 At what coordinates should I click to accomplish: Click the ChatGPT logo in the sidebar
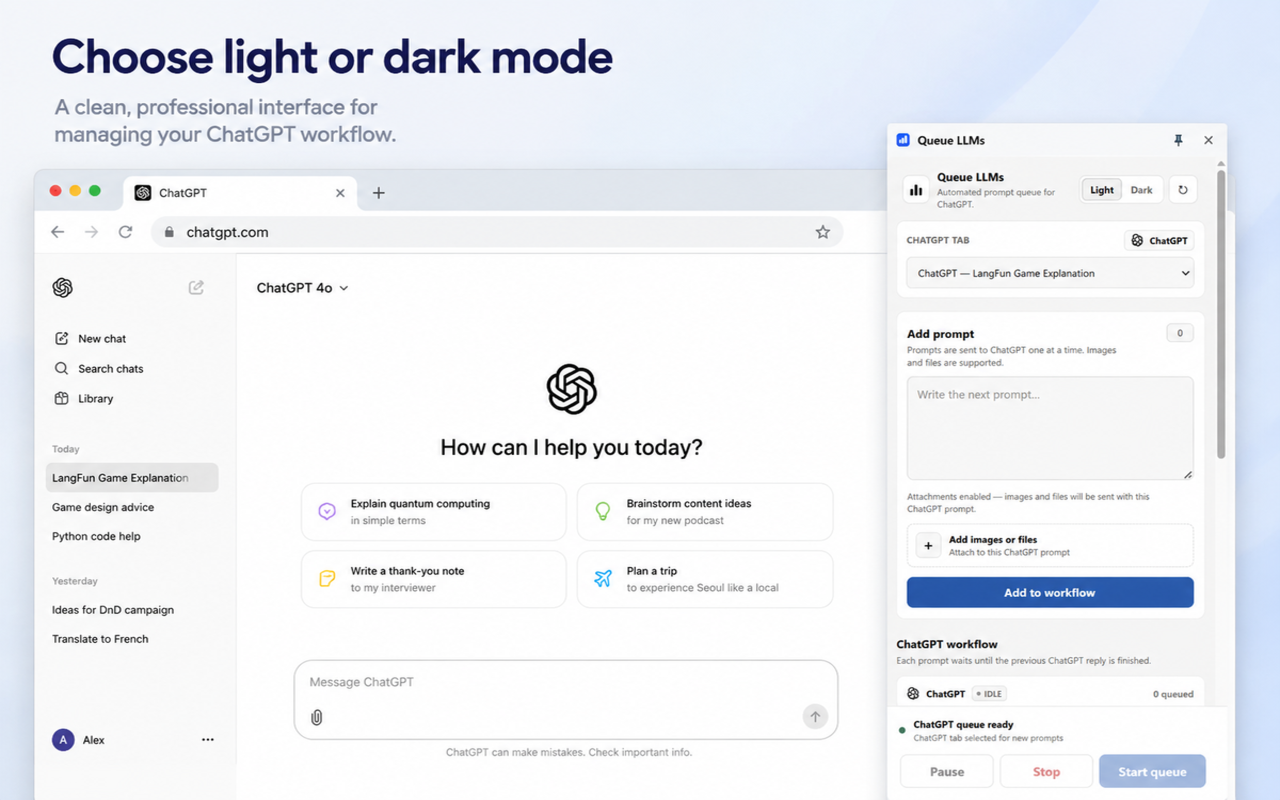[63, 288]
